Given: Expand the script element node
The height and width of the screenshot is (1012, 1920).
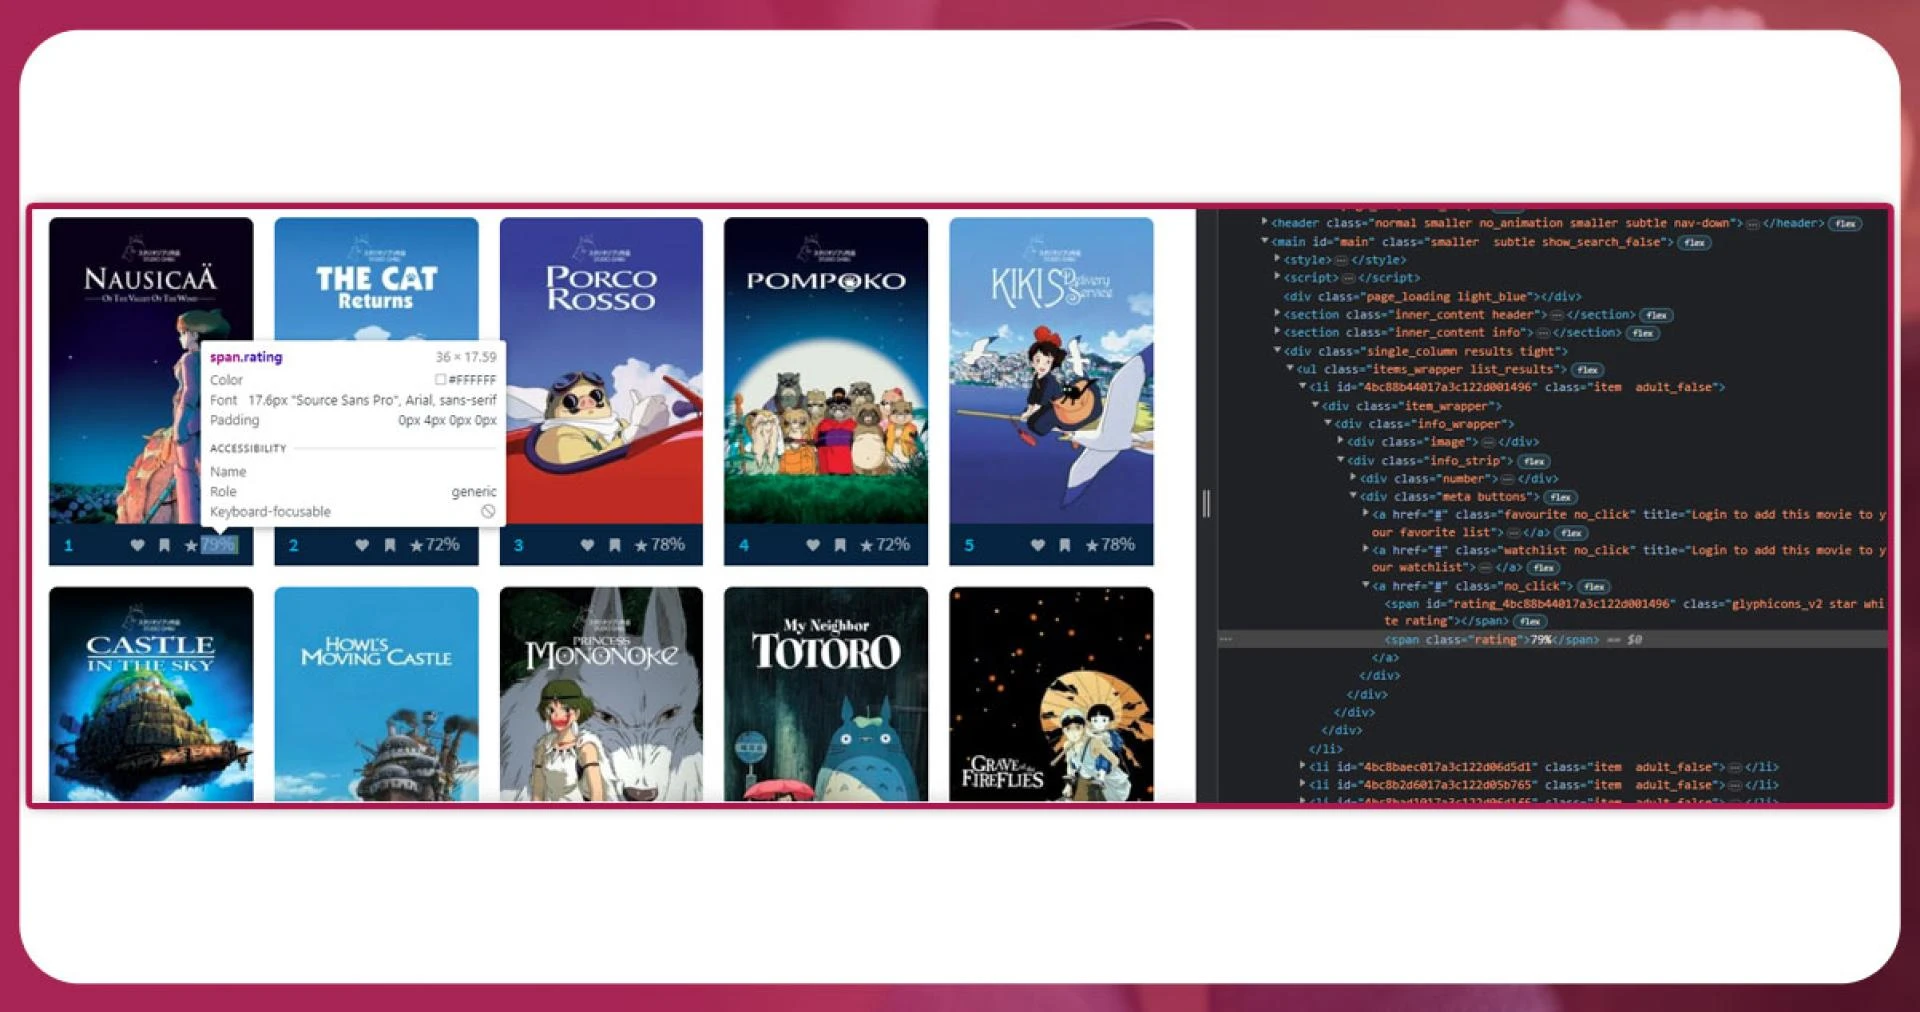Looking at the screenshot, I should coord(1277,277).
